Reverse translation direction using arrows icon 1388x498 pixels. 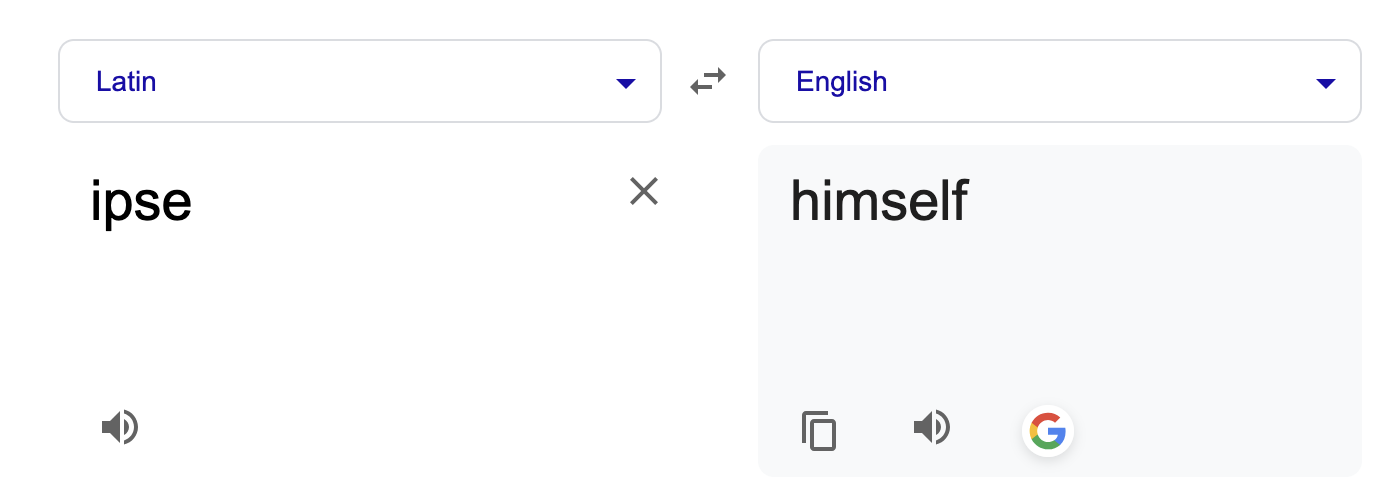click(708, 81)
